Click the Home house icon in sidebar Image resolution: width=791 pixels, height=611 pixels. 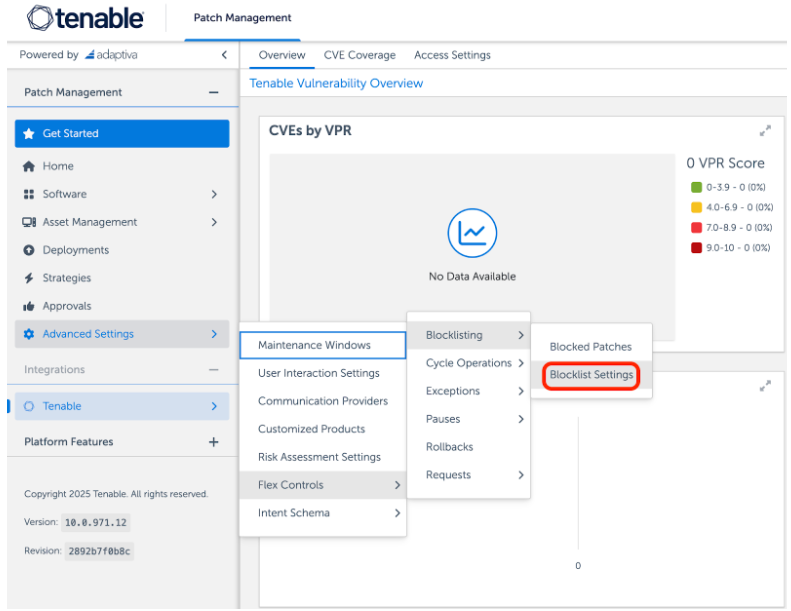coord(29,167)
